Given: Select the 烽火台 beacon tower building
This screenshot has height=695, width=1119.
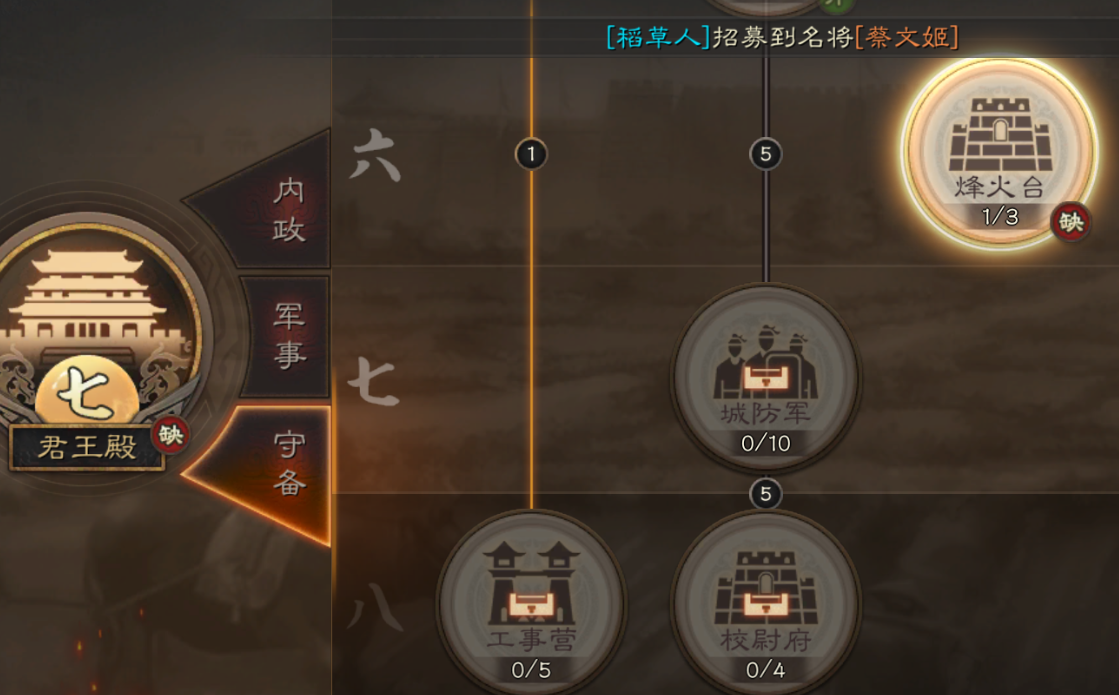Looking at the screenshot, I should pos(999,153).
